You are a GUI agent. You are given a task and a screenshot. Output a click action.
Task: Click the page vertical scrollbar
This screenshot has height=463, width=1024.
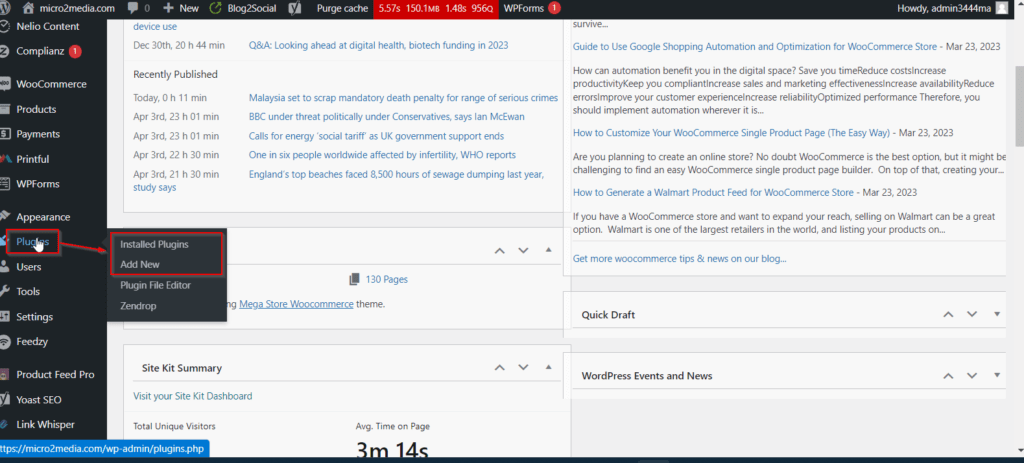click(1019, 106)
